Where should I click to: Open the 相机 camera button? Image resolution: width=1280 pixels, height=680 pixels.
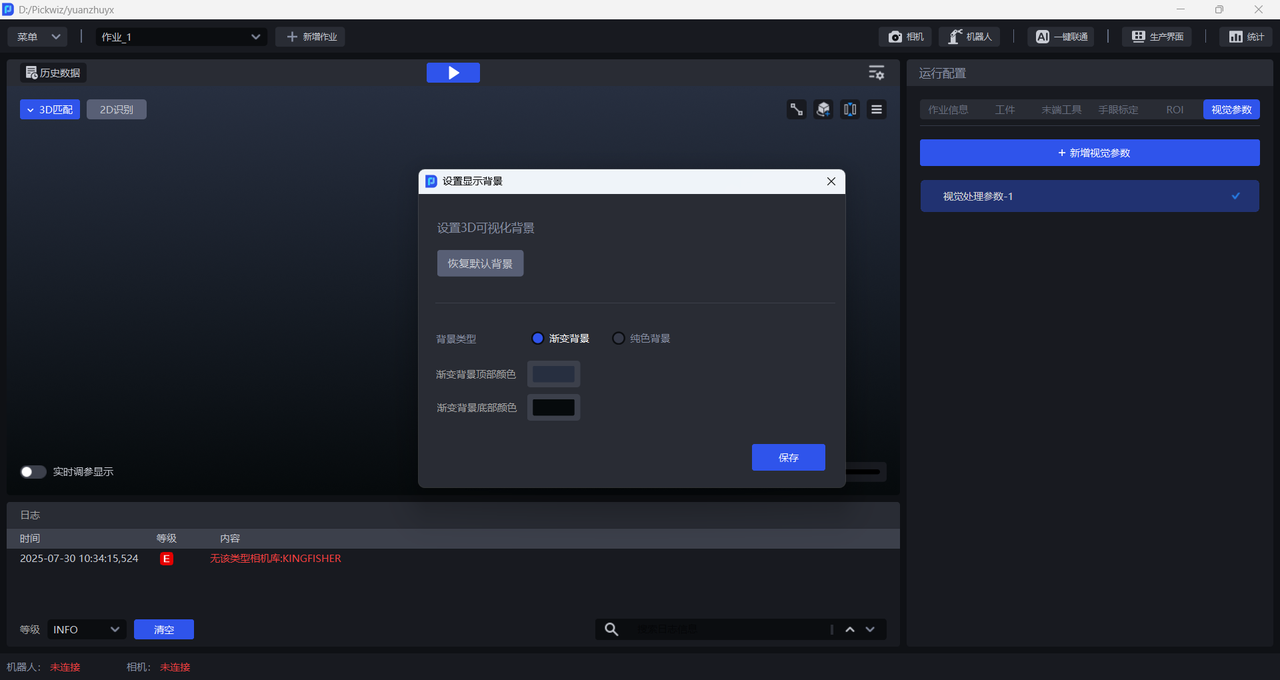(x=905, y=37)
